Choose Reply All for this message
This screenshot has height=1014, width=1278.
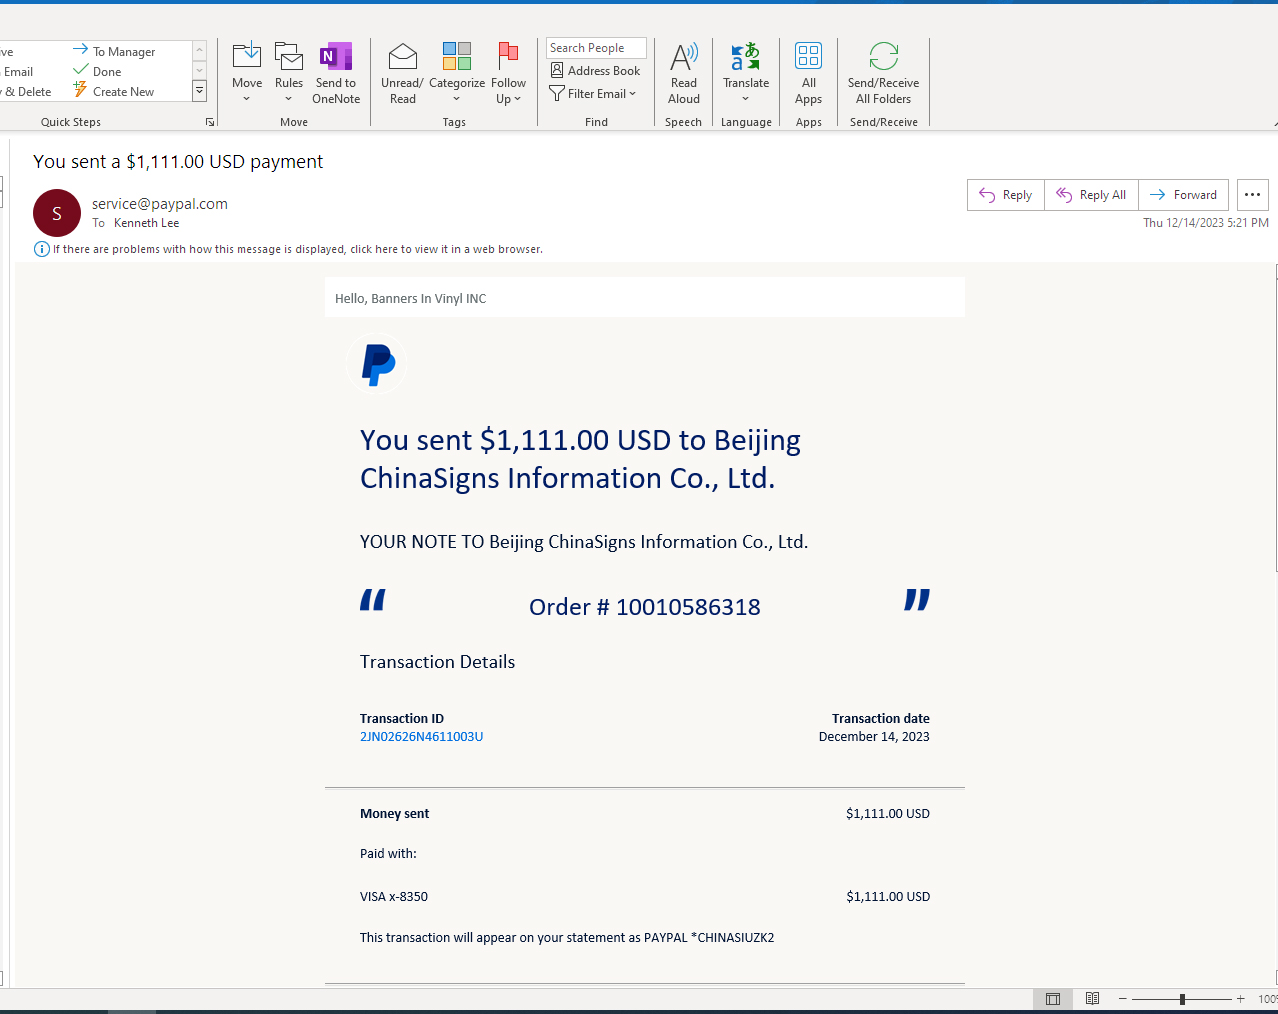tap(1092, 195)
